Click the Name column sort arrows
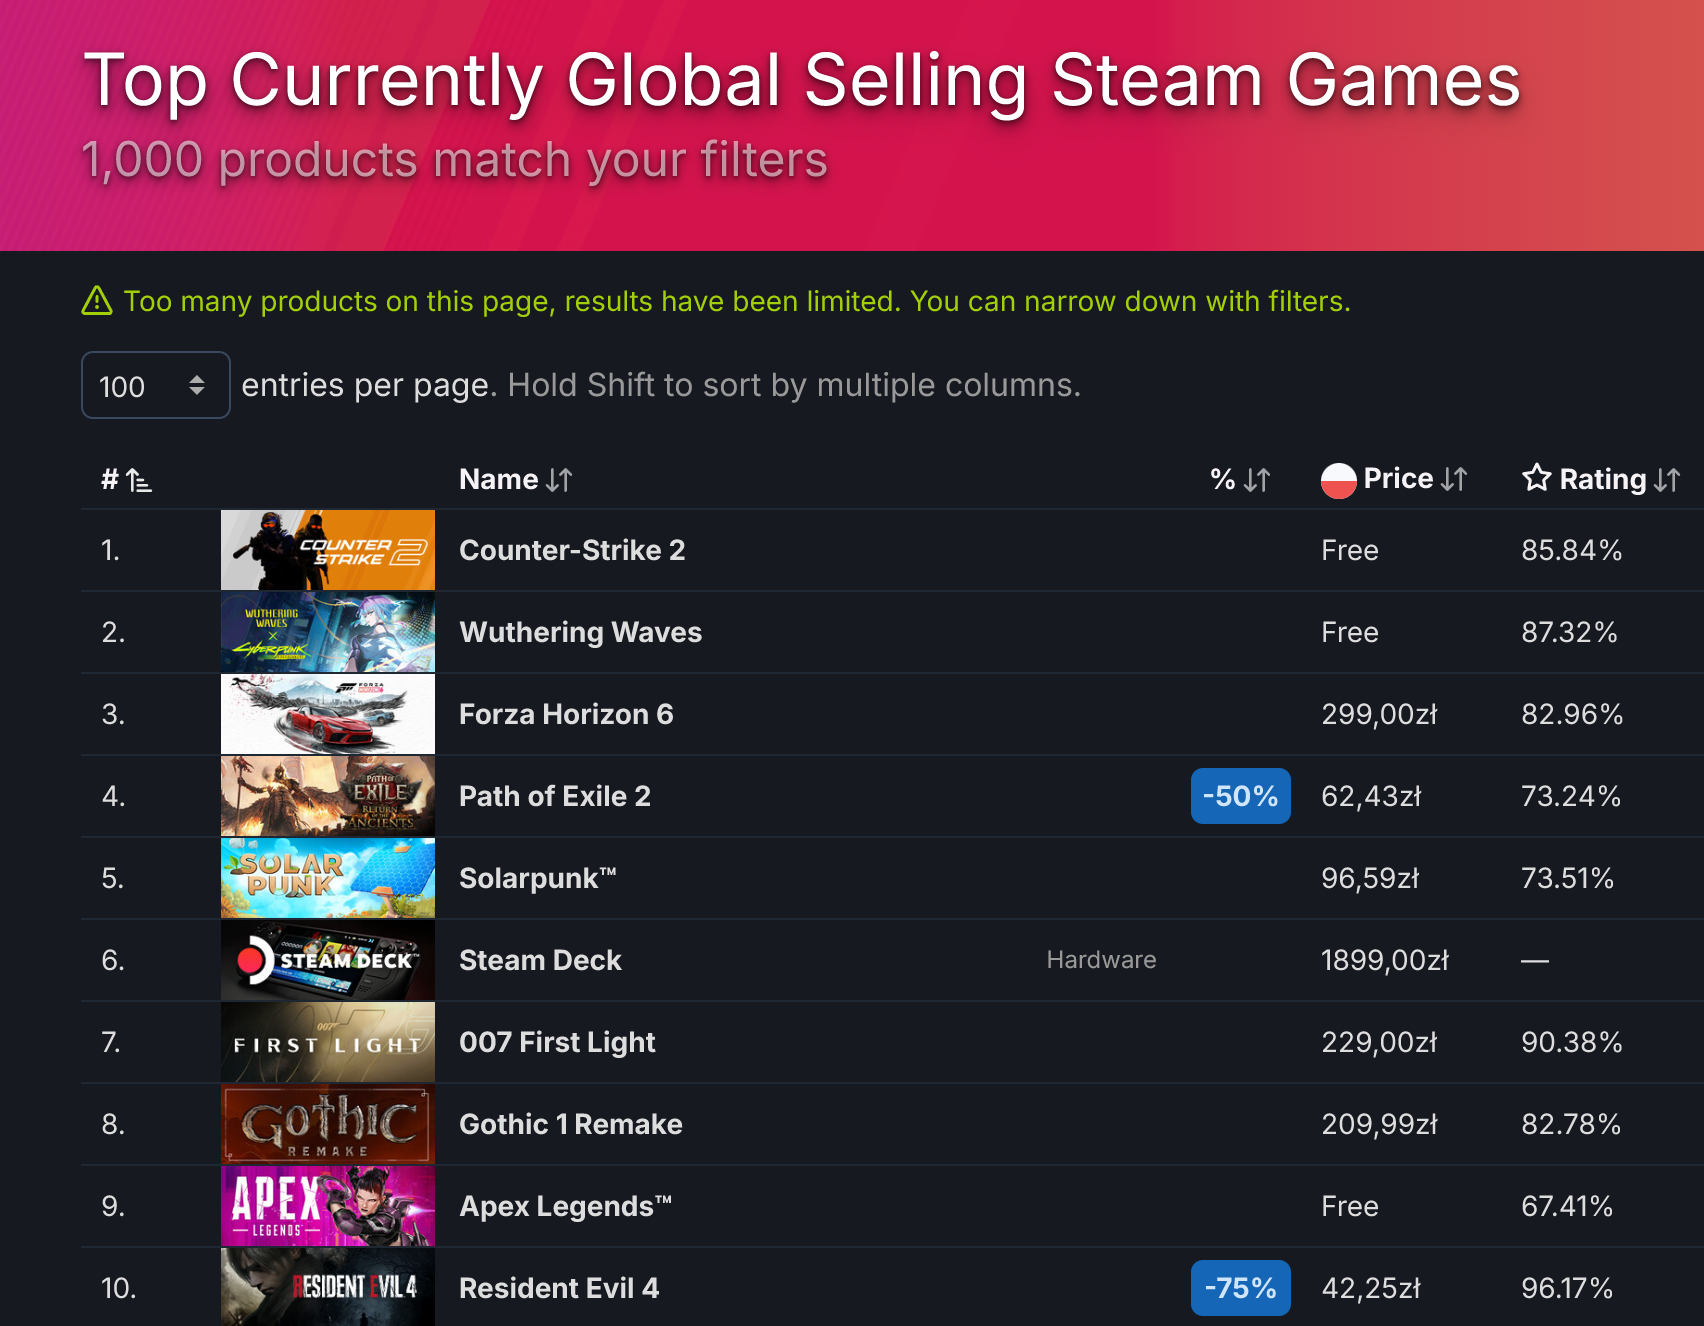1704x1326 pixels. (x=559, y=481)
